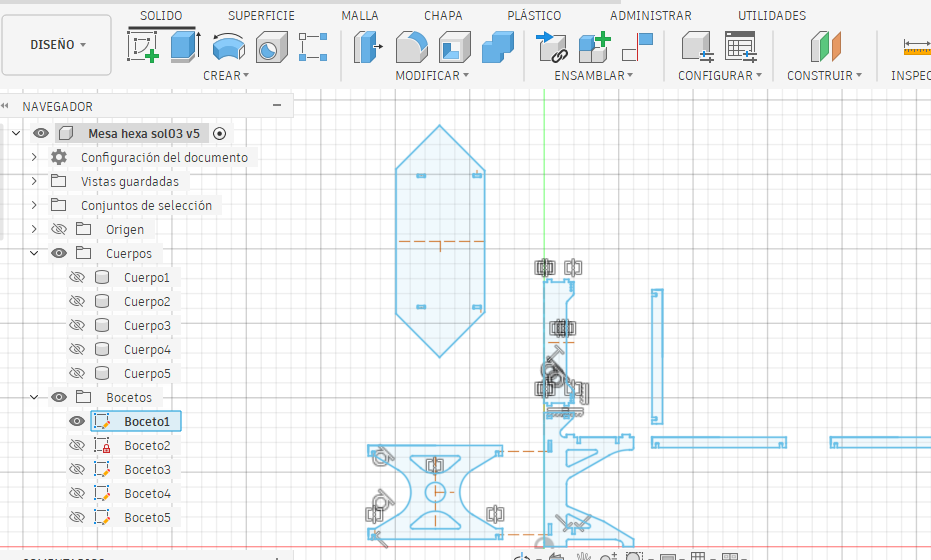Minimize the NAVEGADOR panel

click(x=277, y=106)
